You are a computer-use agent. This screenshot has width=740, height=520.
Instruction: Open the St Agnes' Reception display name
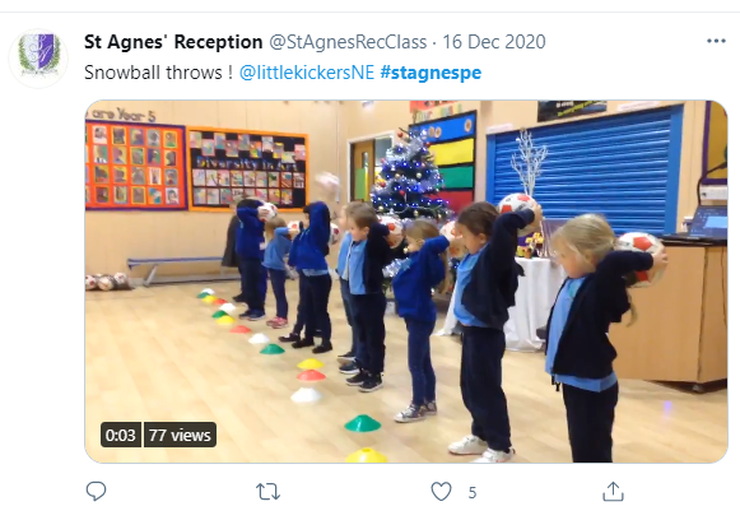pyautogui.click(x=173, y=42)
